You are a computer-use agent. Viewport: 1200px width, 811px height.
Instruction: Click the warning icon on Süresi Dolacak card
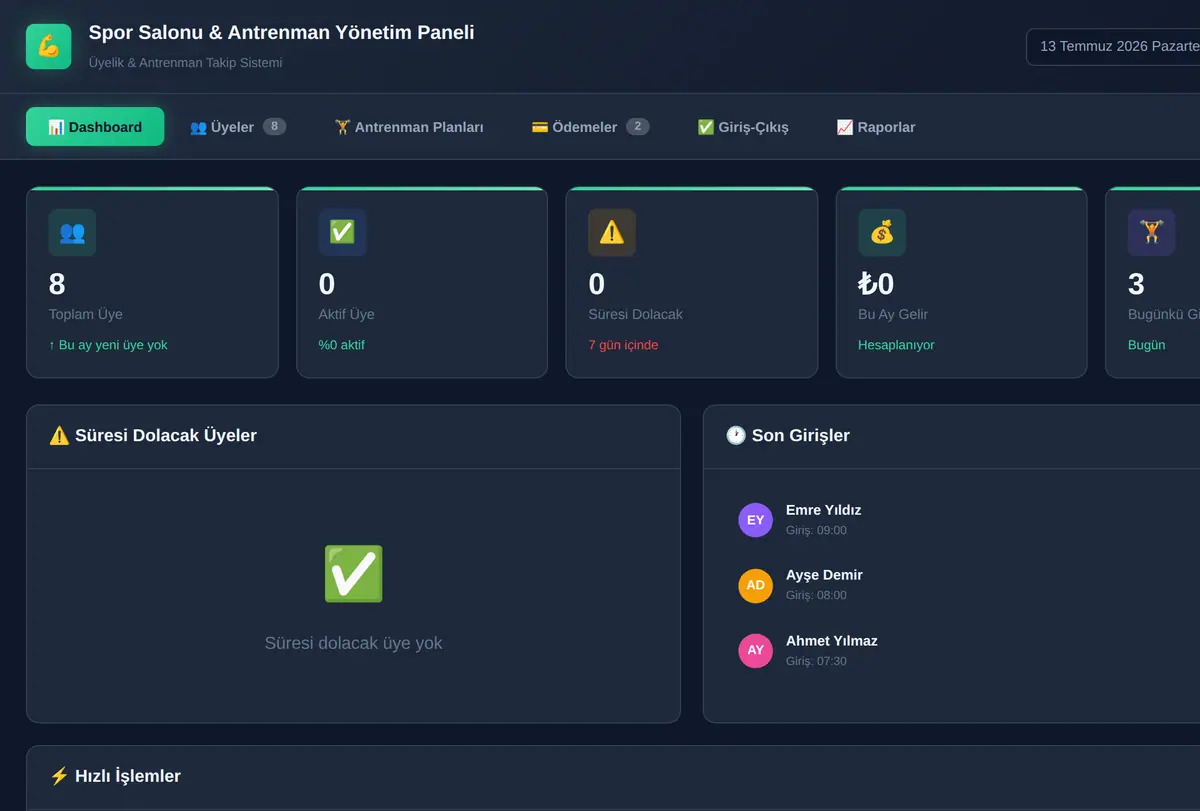click(612, 232)
